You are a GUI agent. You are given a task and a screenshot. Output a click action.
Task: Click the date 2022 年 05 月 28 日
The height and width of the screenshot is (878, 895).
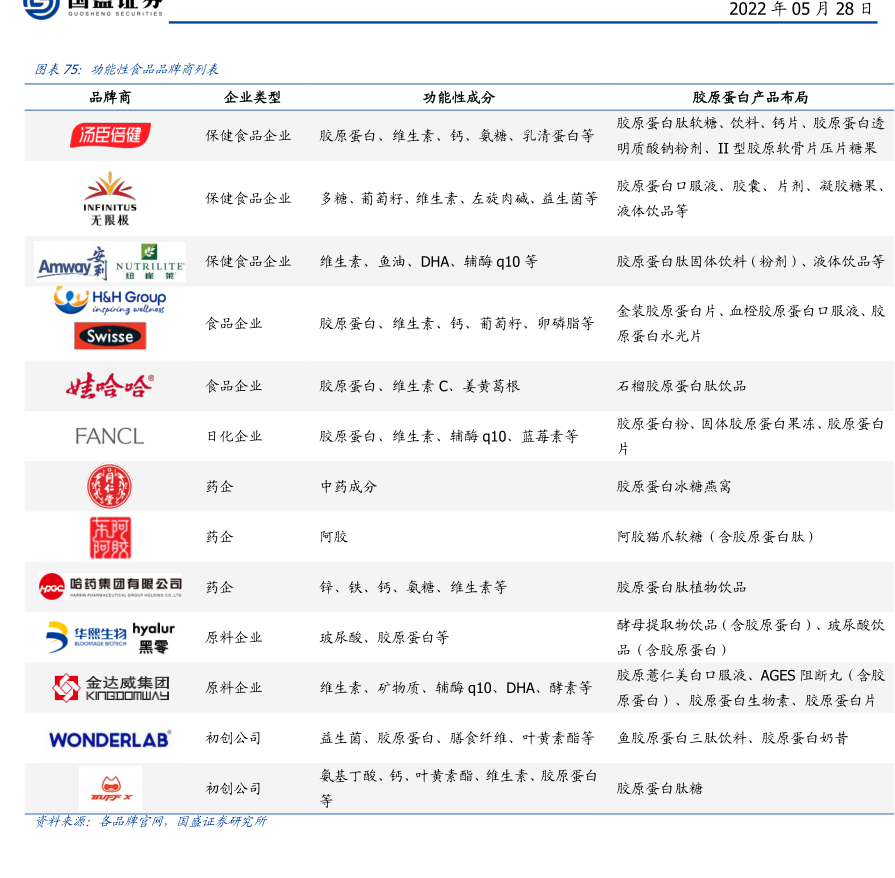[801, 9]
